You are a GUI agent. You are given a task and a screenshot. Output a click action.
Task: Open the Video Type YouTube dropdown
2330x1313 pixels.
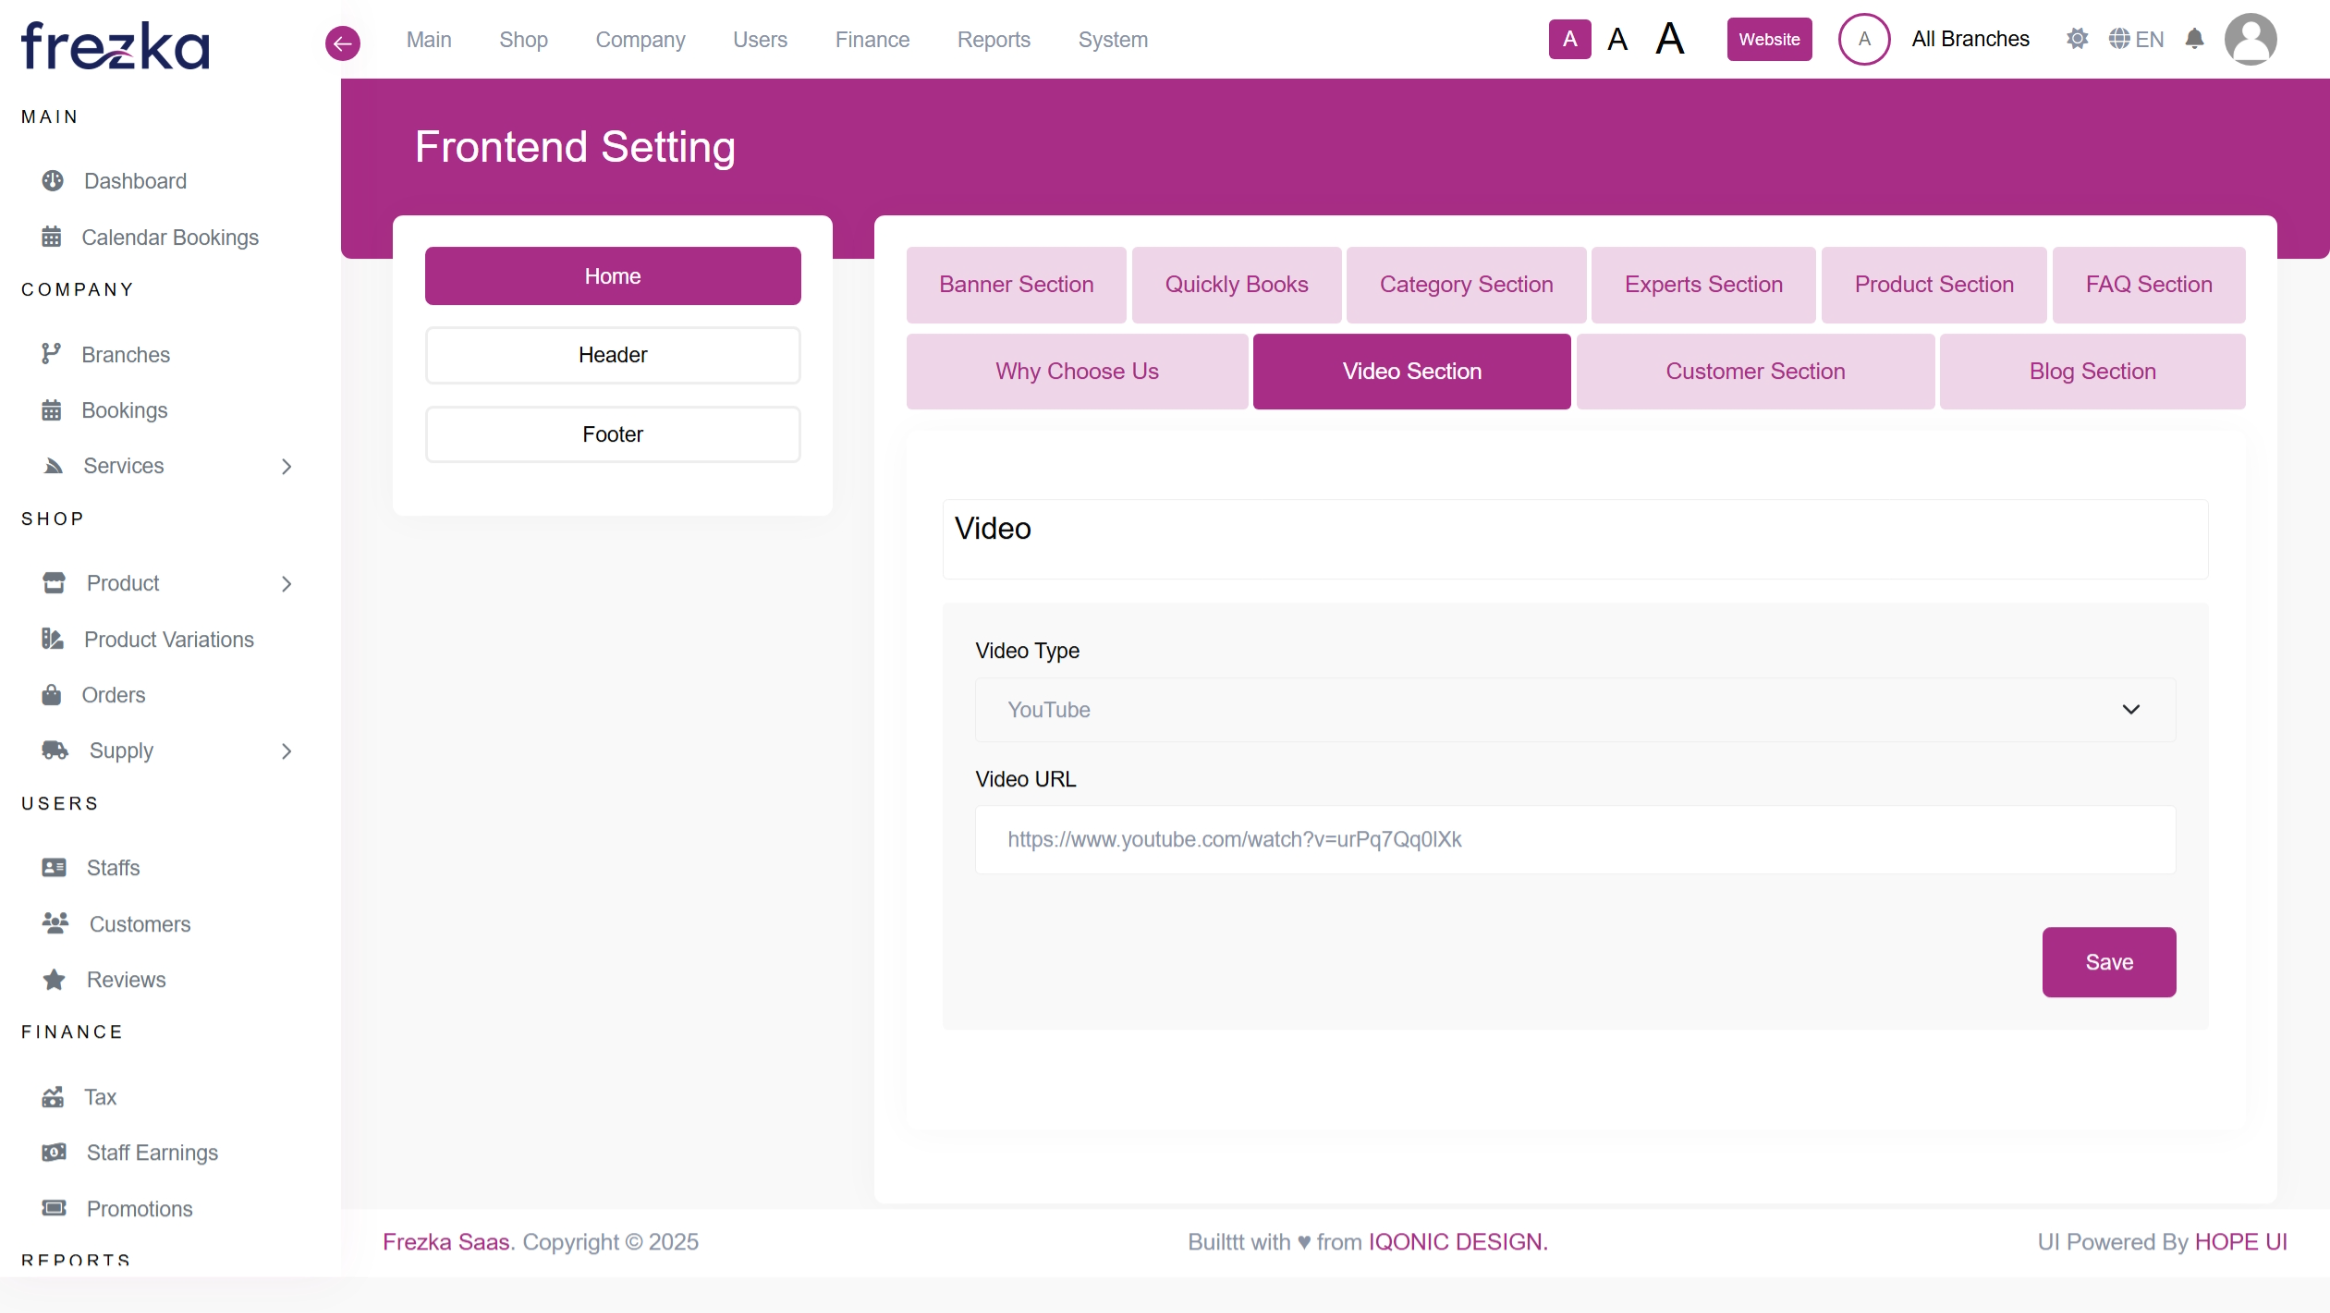[x=1574, y=710]
